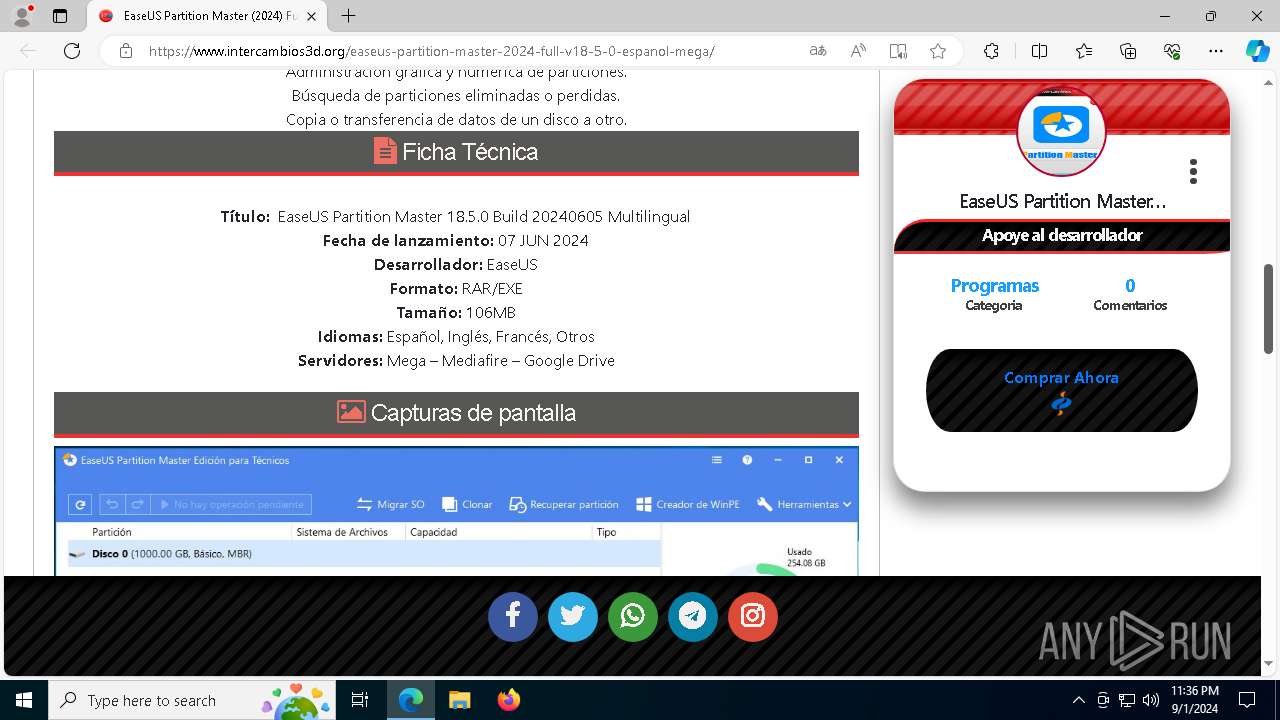Open the notification center icon
This screenshot has width=1280, height=720.
pyautogui.click(x=1246, y=700)
